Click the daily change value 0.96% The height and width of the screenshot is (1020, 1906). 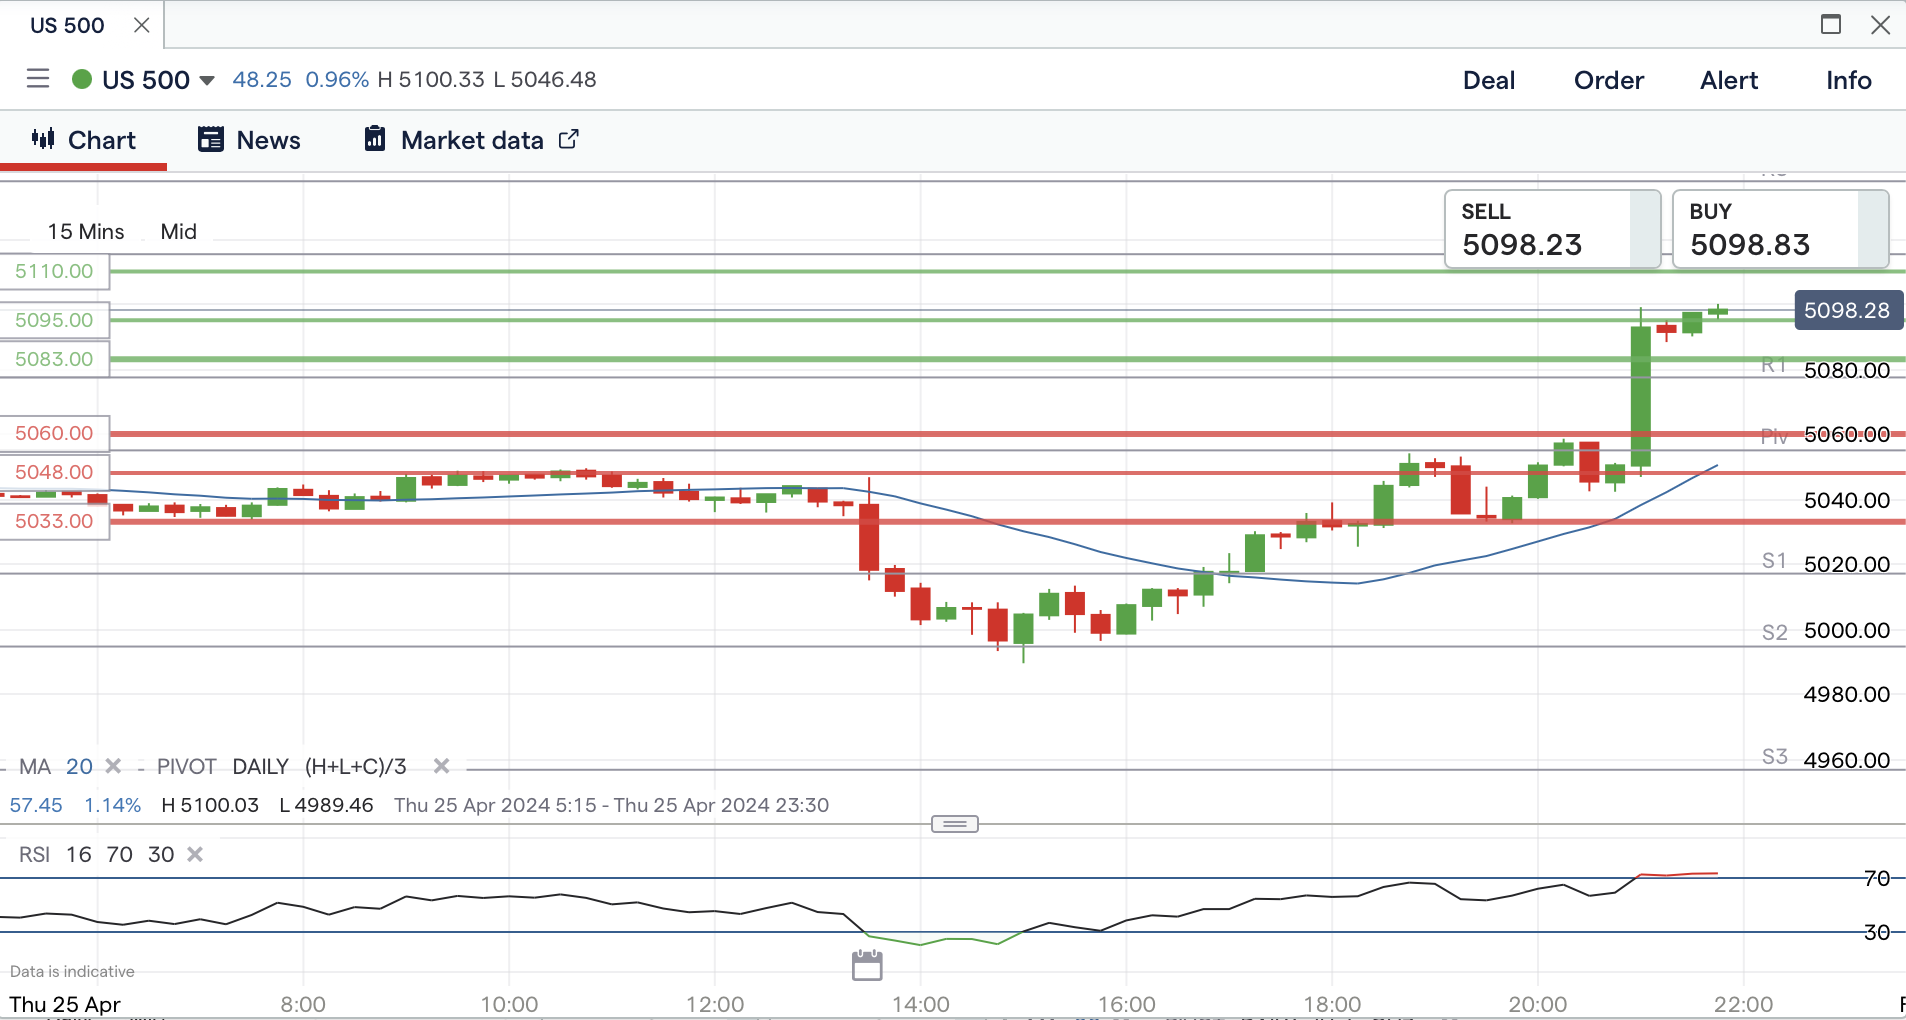[337, 80]
